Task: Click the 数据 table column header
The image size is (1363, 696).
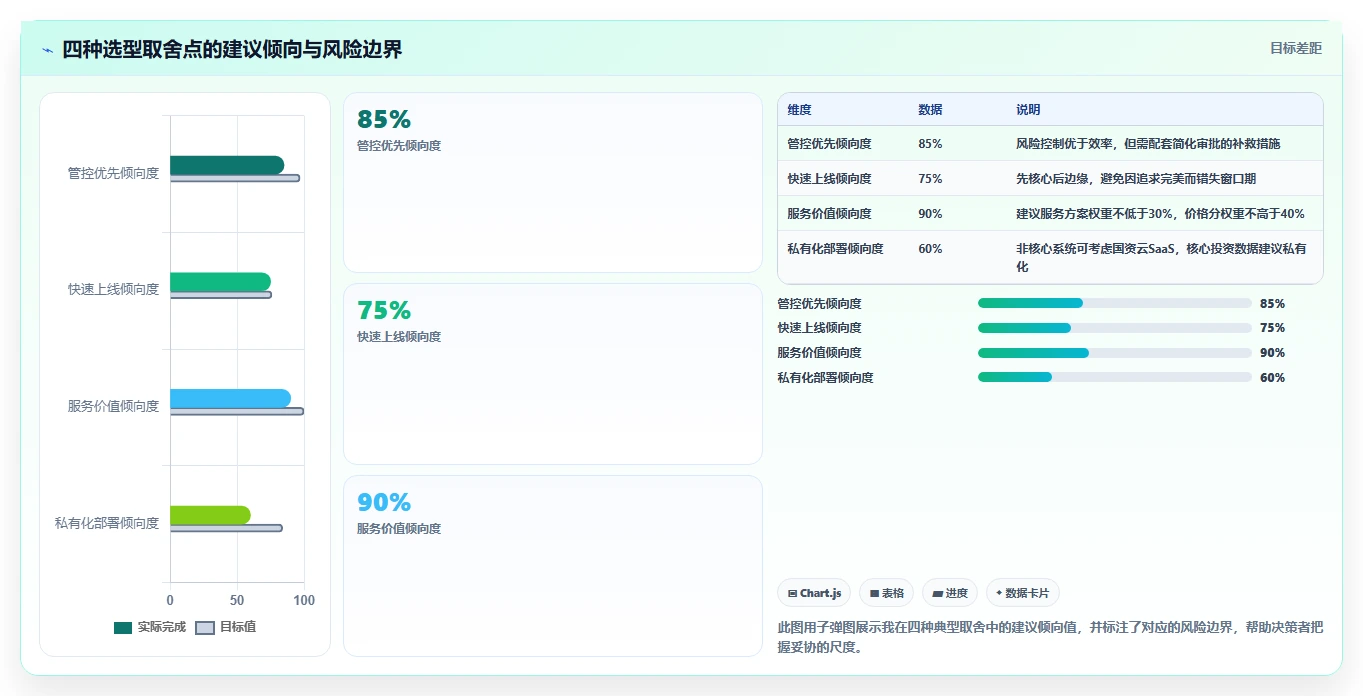Action: pyautogui.click(x=930, y=109)
